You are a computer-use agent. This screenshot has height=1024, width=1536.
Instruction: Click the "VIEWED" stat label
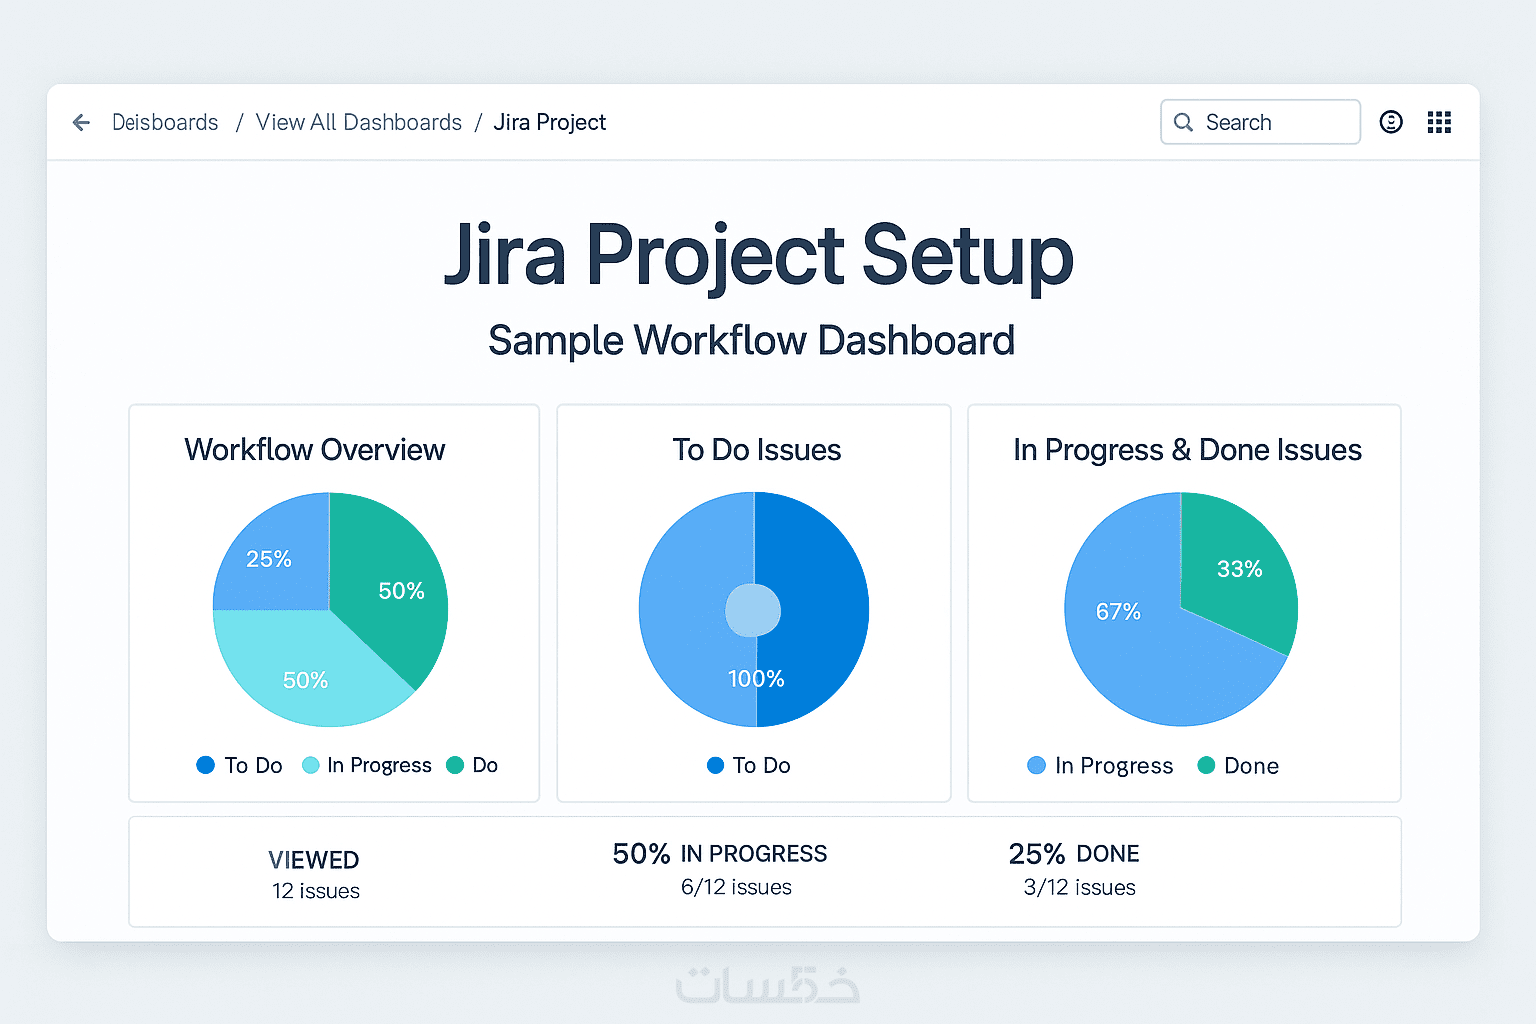(314, 860)
